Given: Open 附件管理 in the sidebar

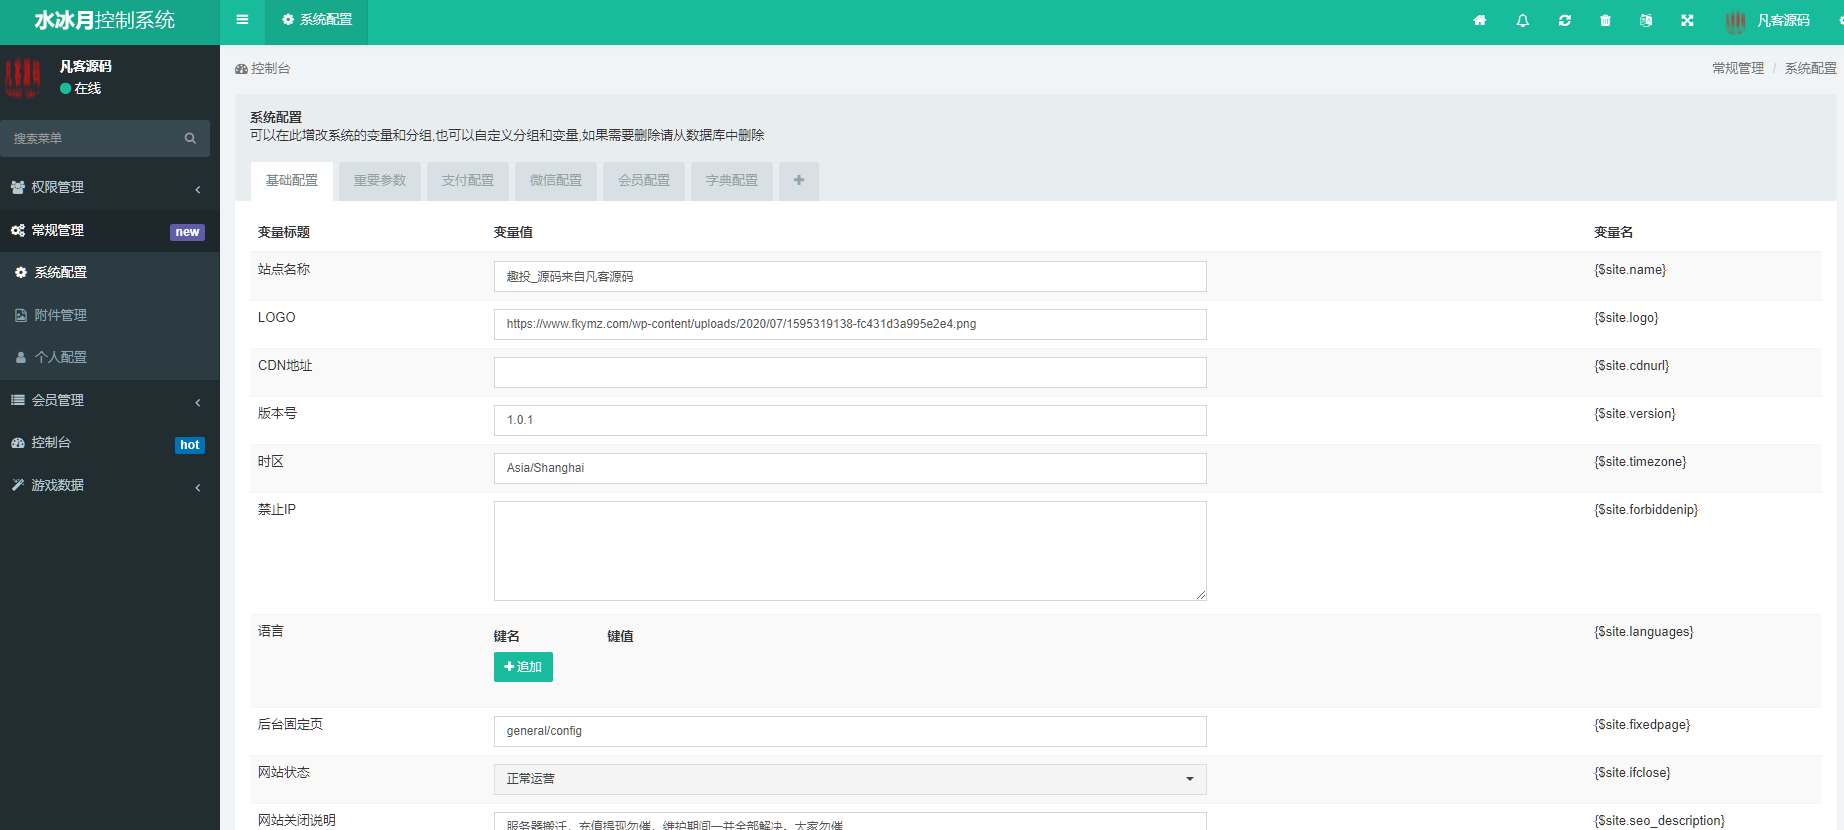Looking at the screenshot, I should 61,315.
